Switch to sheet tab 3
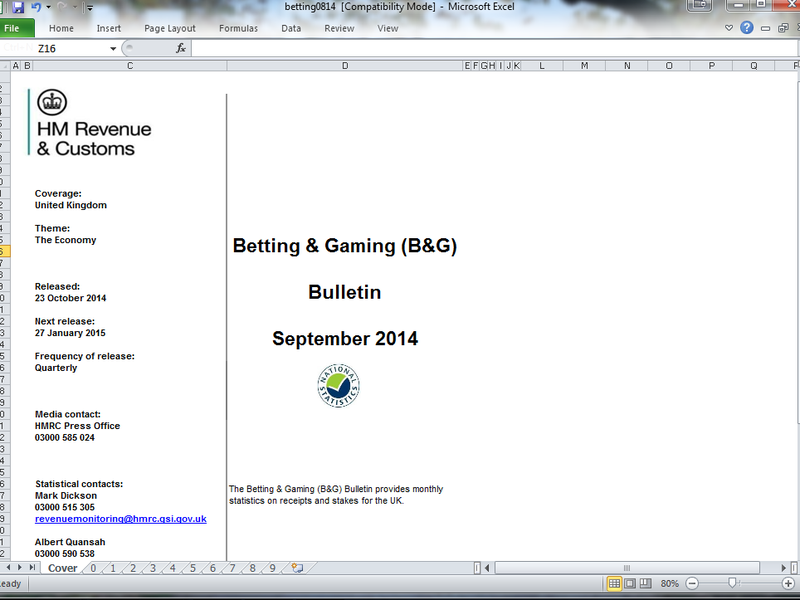800x600 pixels. click(153, 568)
